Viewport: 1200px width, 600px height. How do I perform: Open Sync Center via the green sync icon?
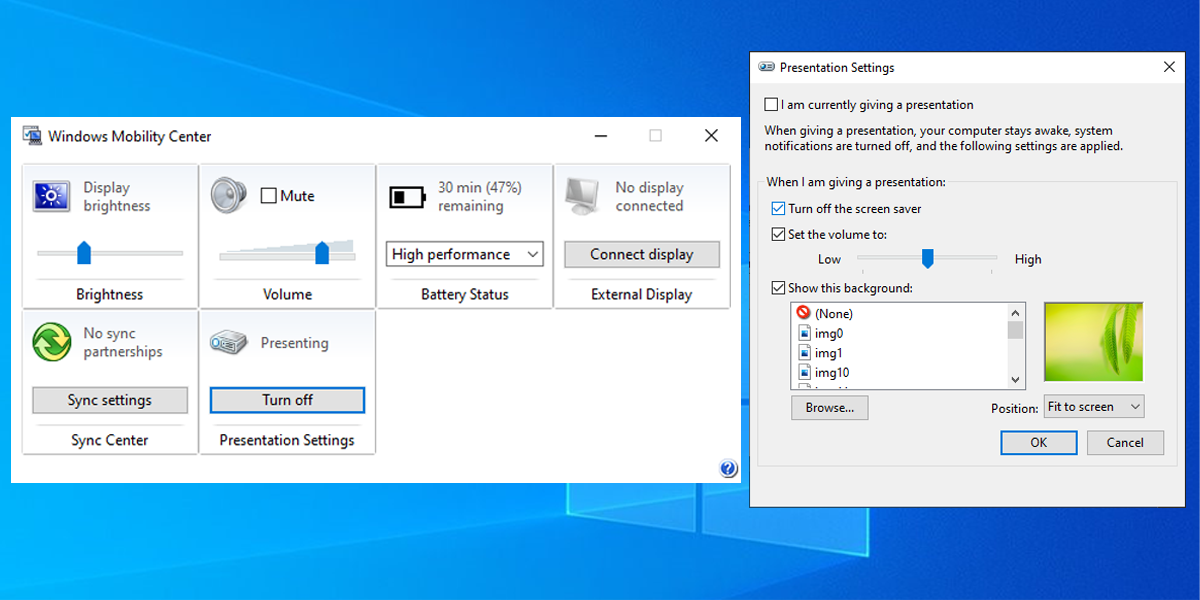(51, 342)
